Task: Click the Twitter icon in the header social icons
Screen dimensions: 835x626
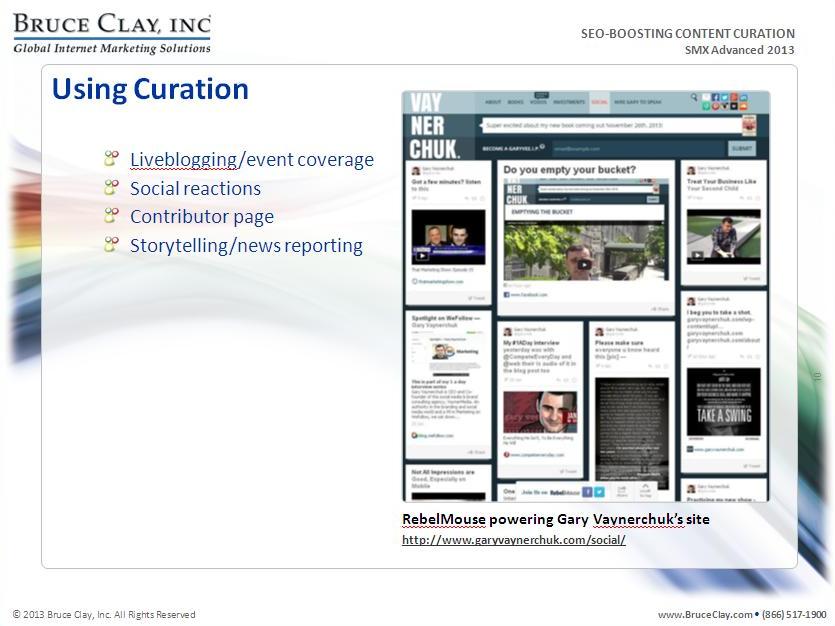Action: [x=724, y=98]
